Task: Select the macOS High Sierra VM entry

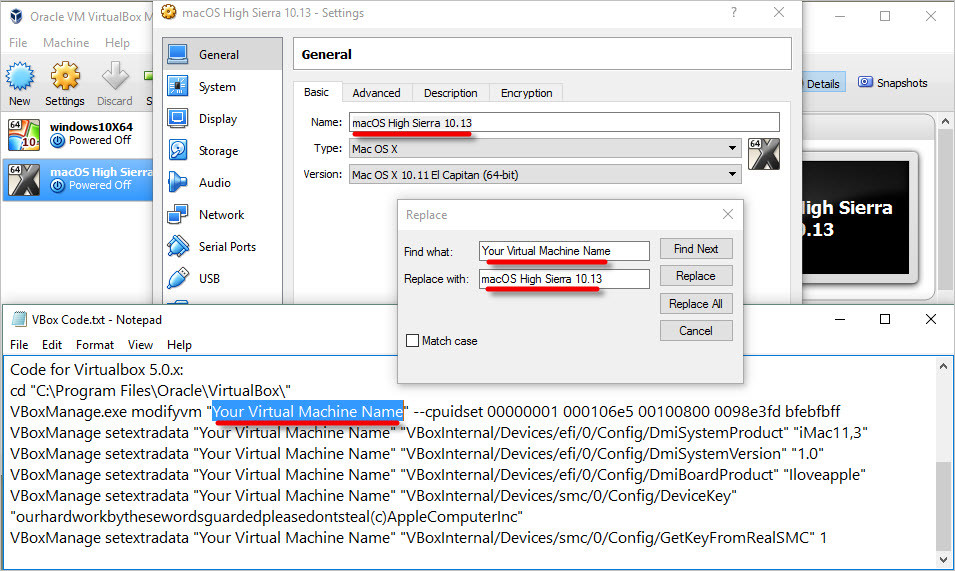Action: (77, 179)
